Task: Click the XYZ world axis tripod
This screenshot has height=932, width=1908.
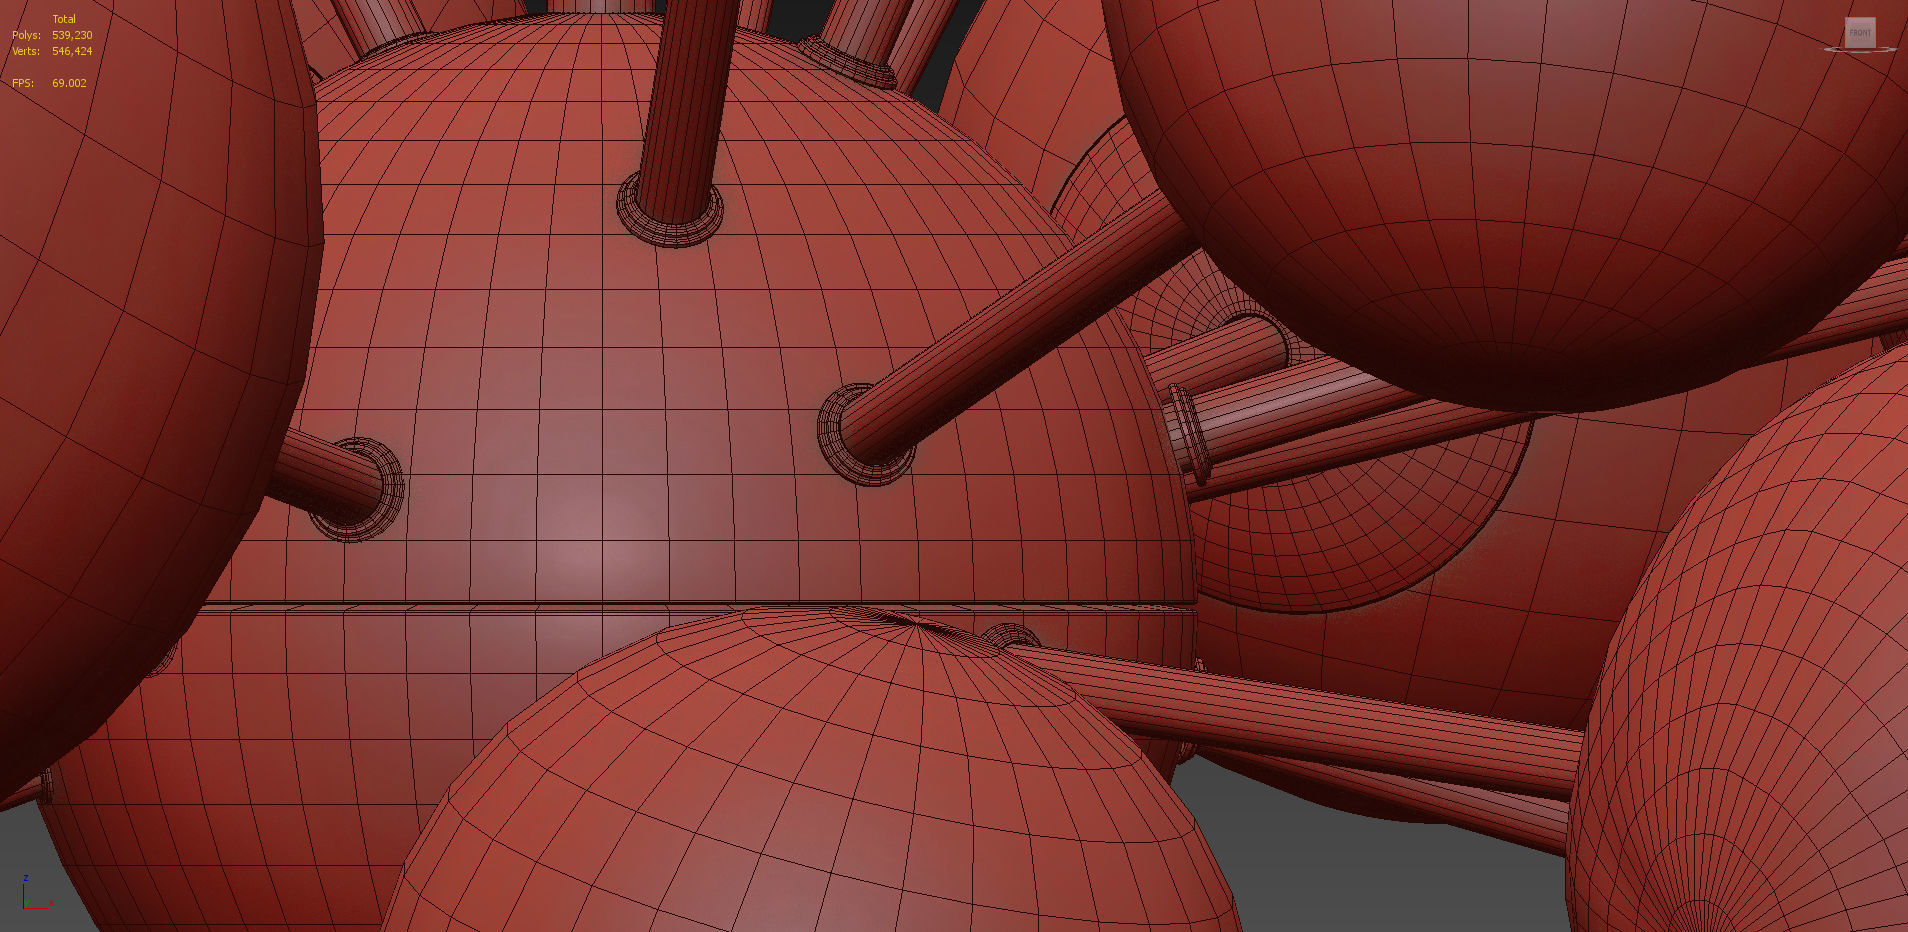Action: click(37, 893)
